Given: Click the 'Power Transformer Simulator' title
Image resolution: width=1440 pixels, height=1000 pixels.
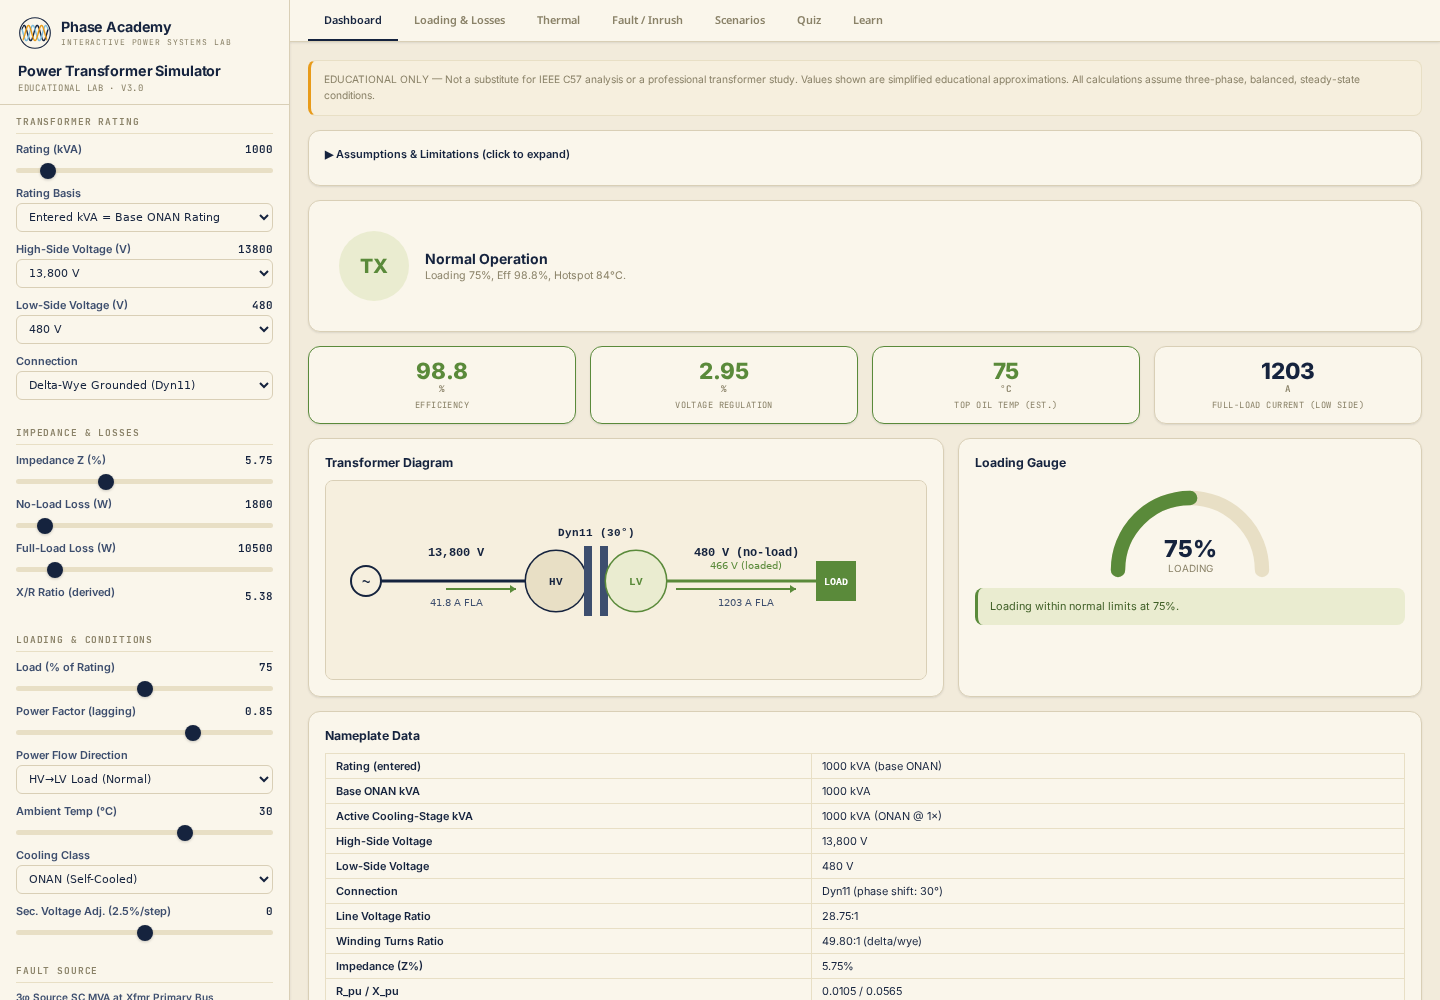Looking at the screenshot, I should 119,71.
